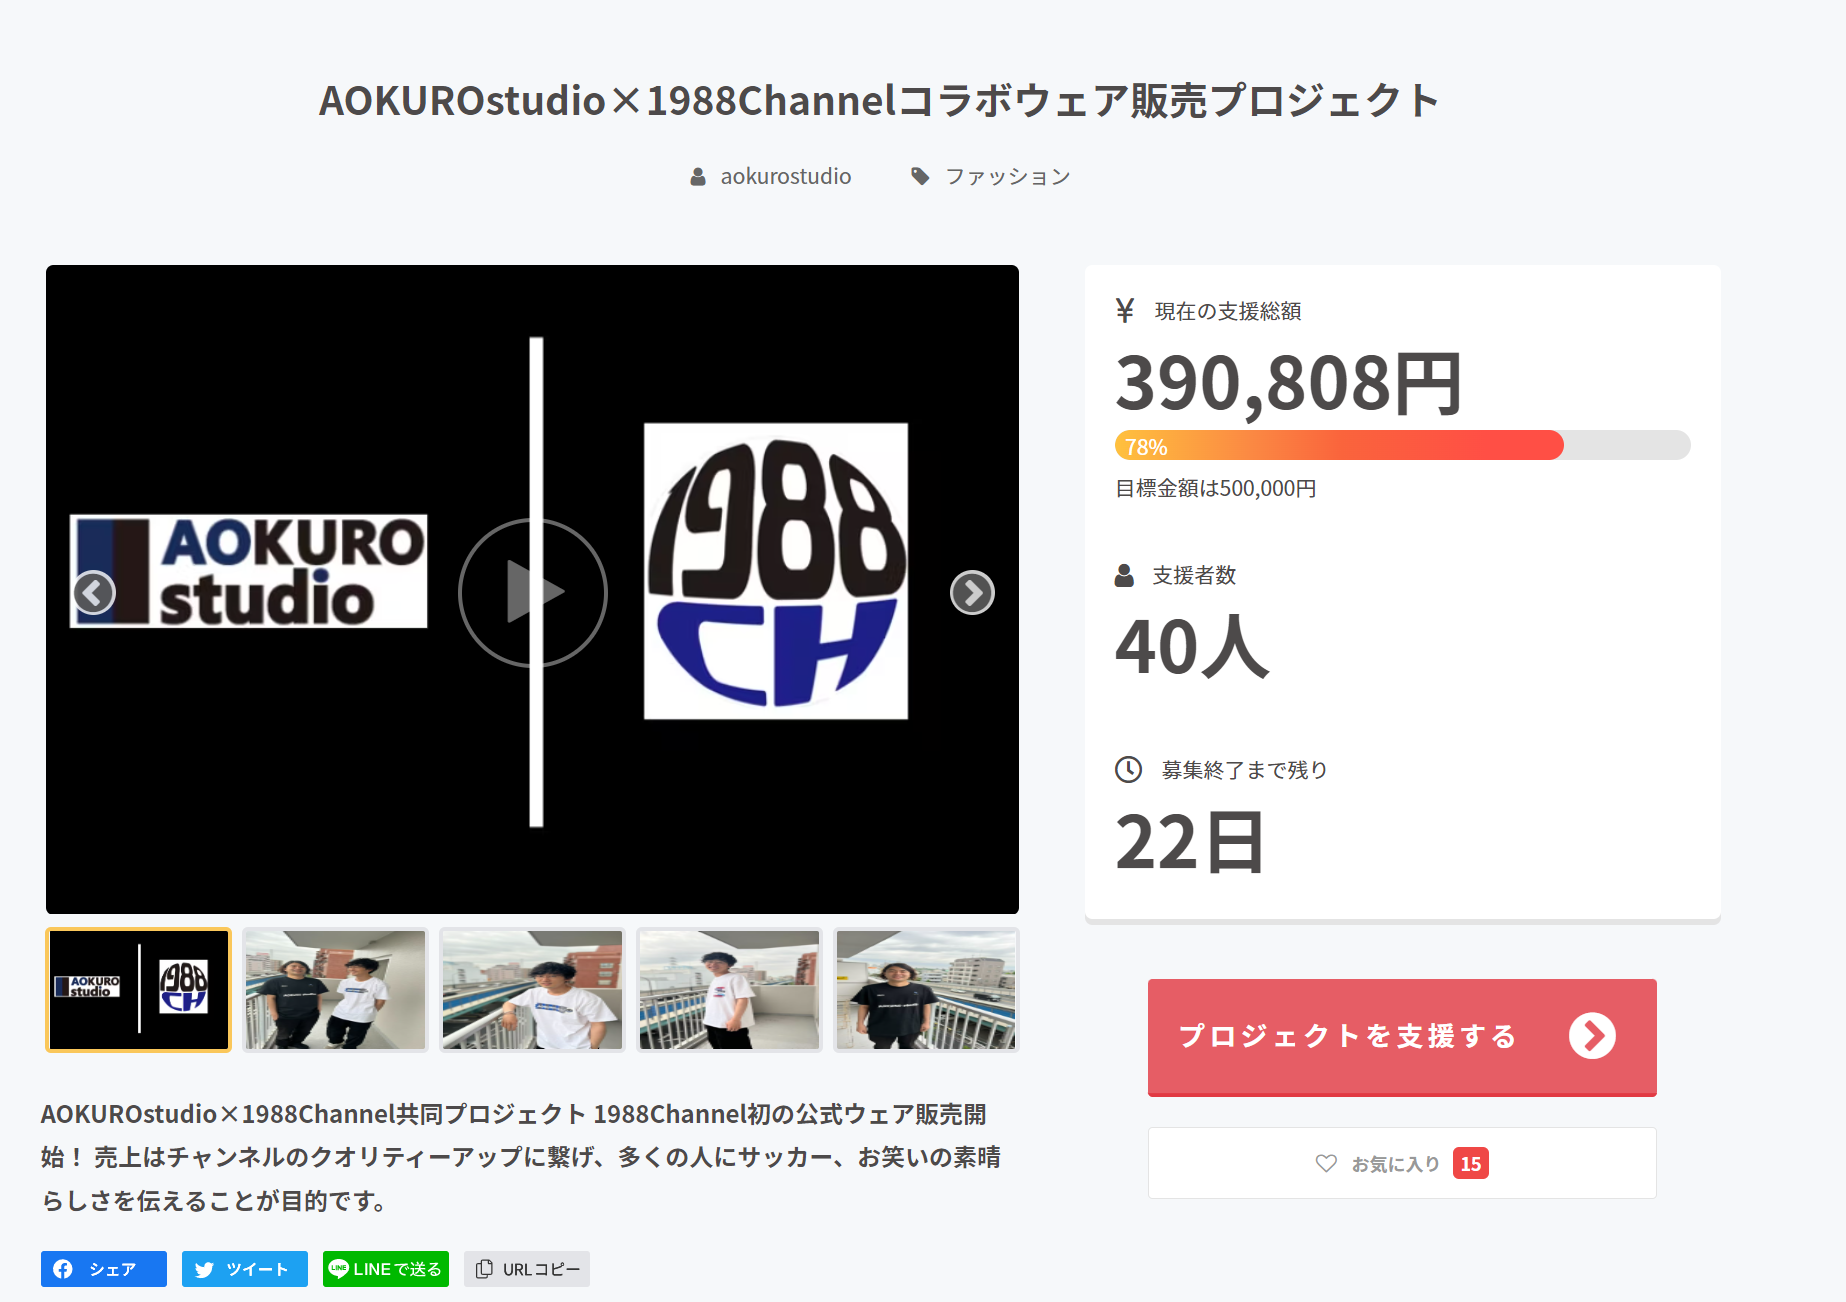This screenshot has width=1846, height=1302.
Task: Click the 78% funding progress bar
Action: point(1402,445)
